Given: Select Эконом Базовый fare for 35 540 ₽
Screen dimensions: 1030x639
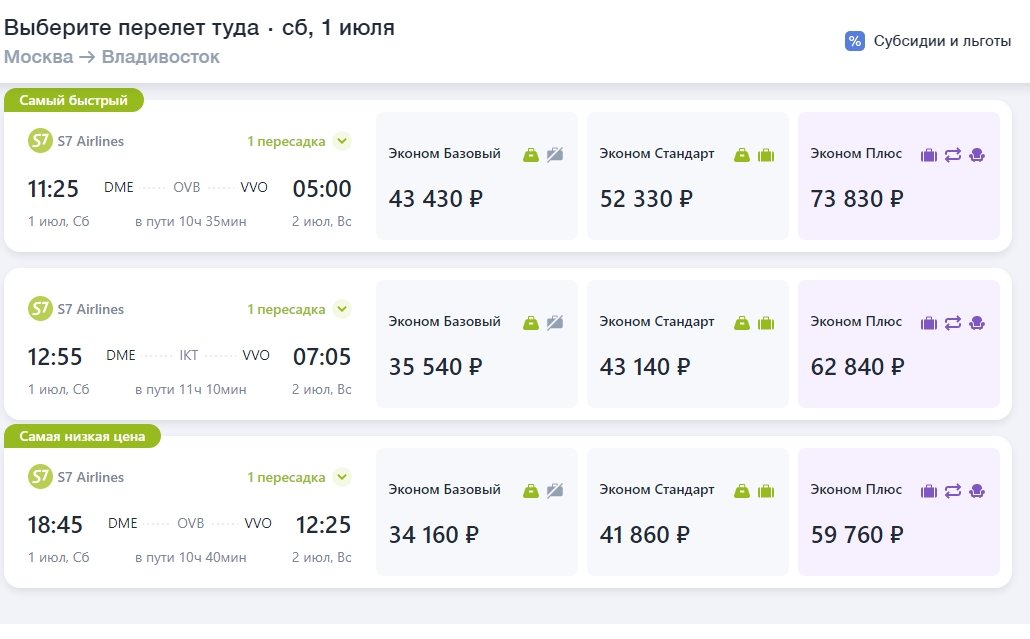Looking at the screenshot, I should [x=476, y=344].
